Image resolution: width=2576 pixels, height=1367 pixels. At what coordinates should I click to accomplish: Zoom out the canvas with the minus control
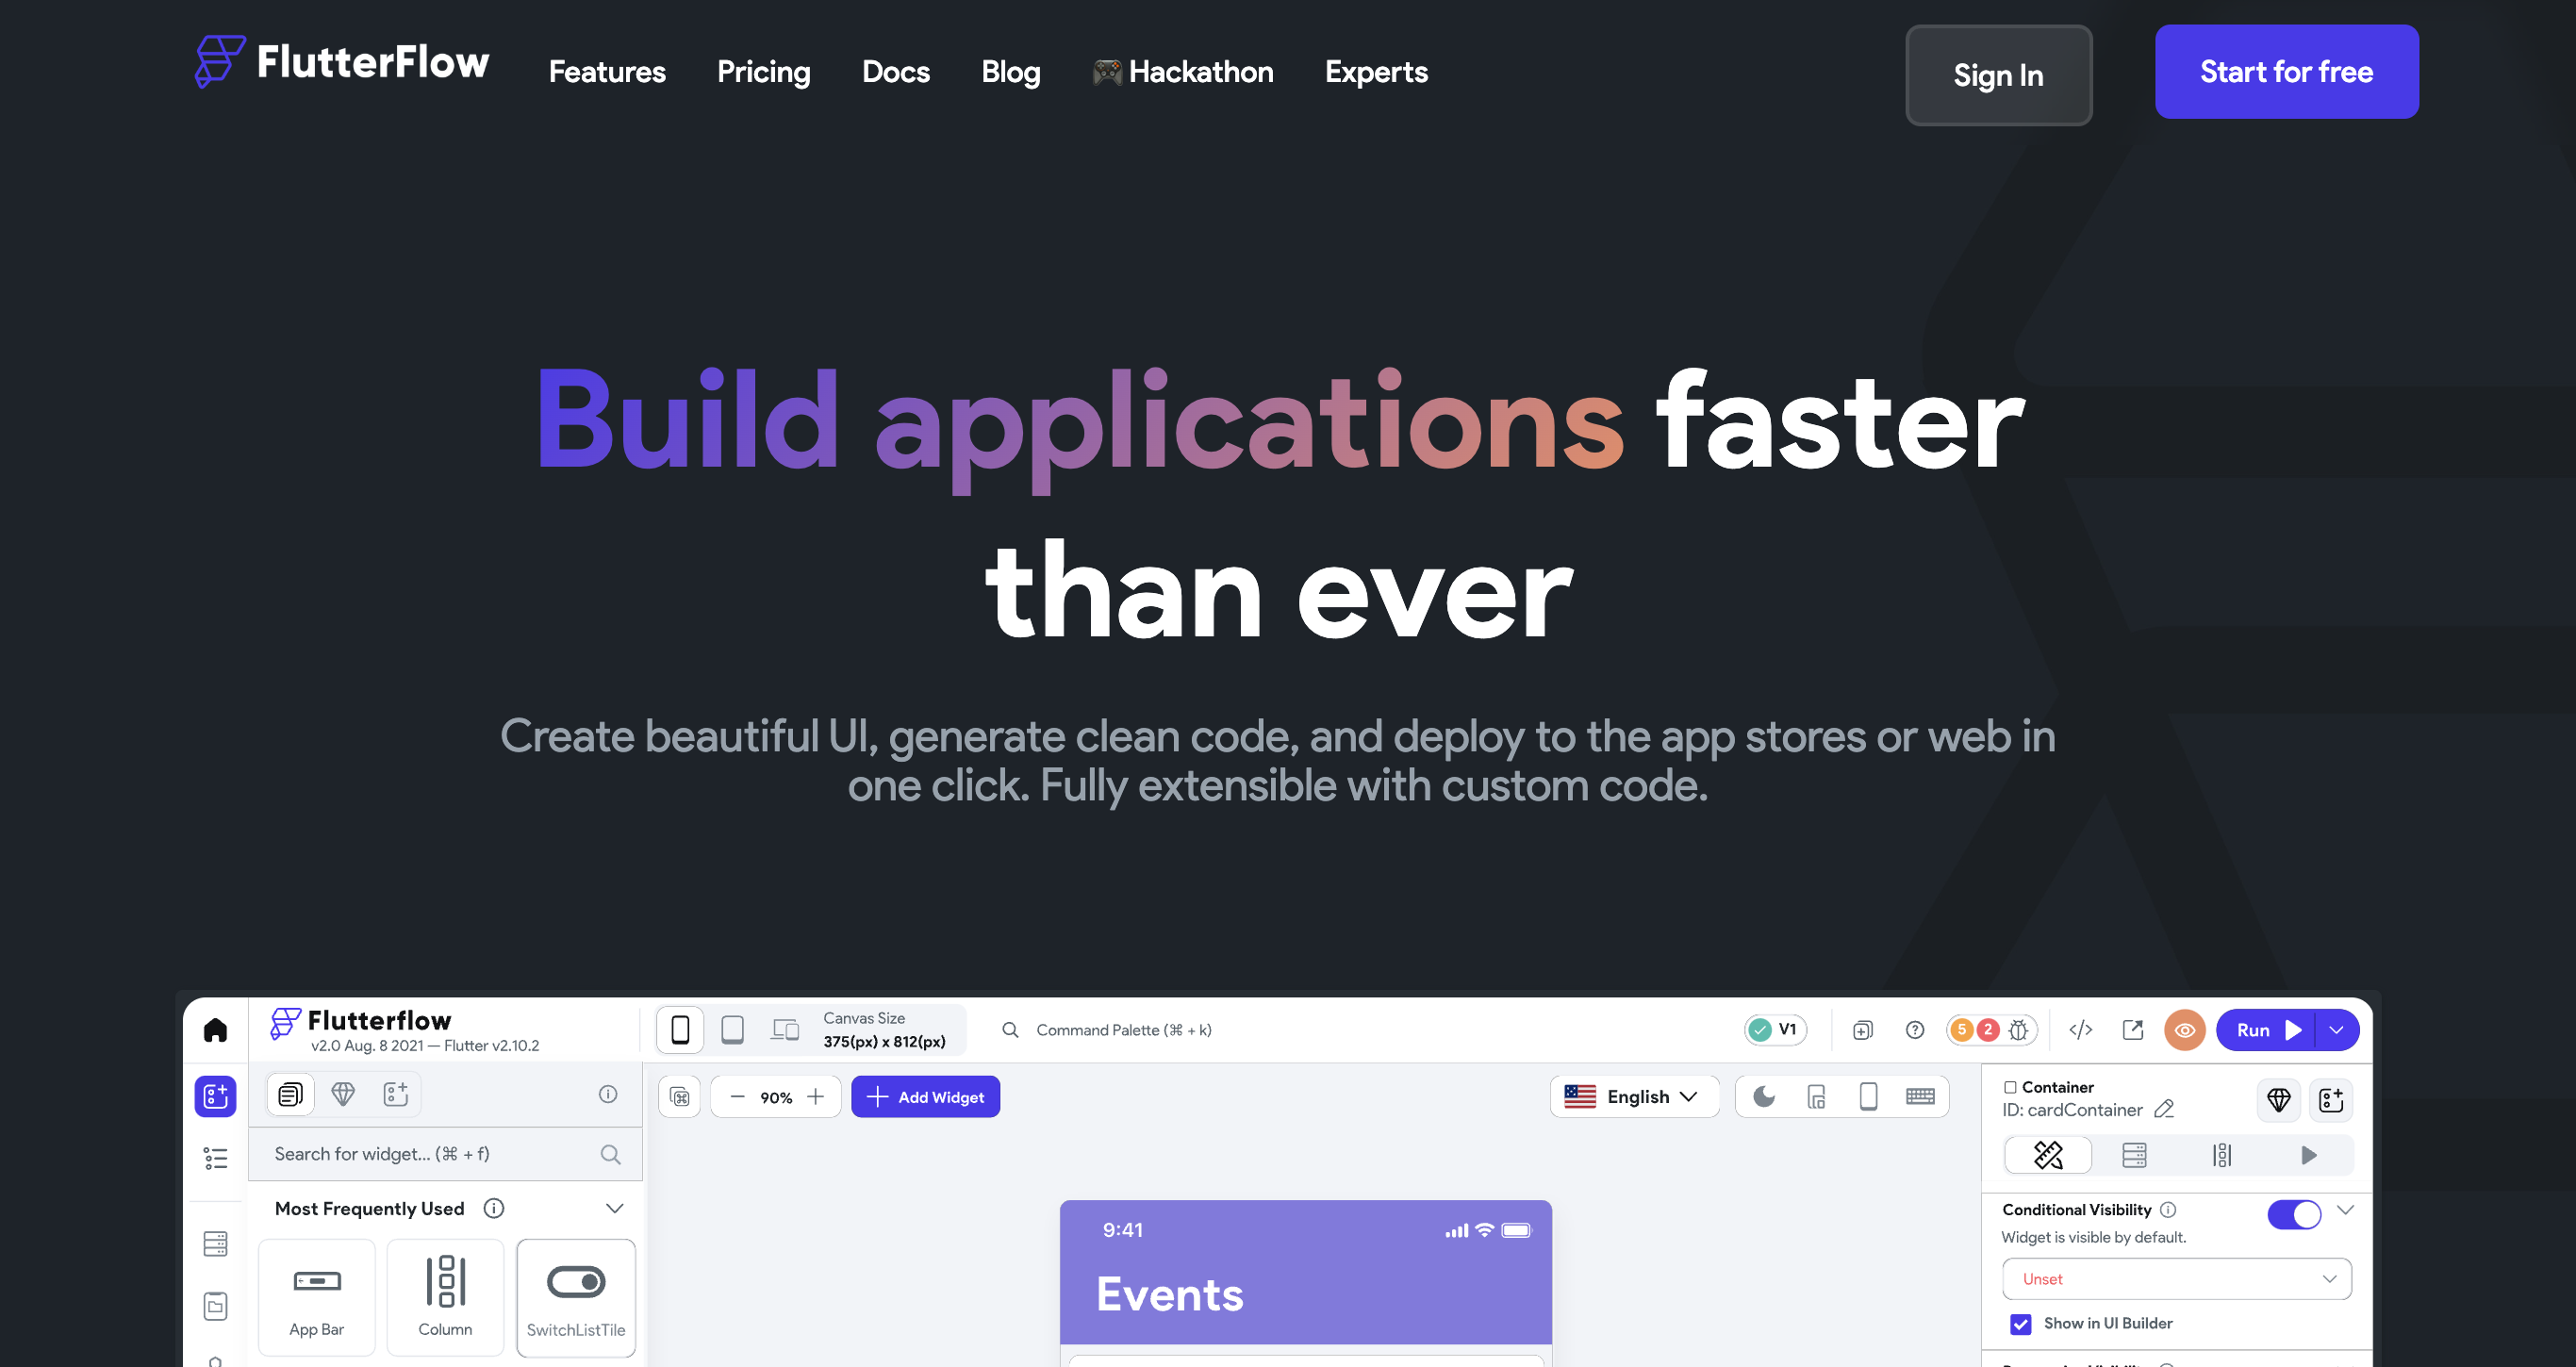click(737, 1096)
